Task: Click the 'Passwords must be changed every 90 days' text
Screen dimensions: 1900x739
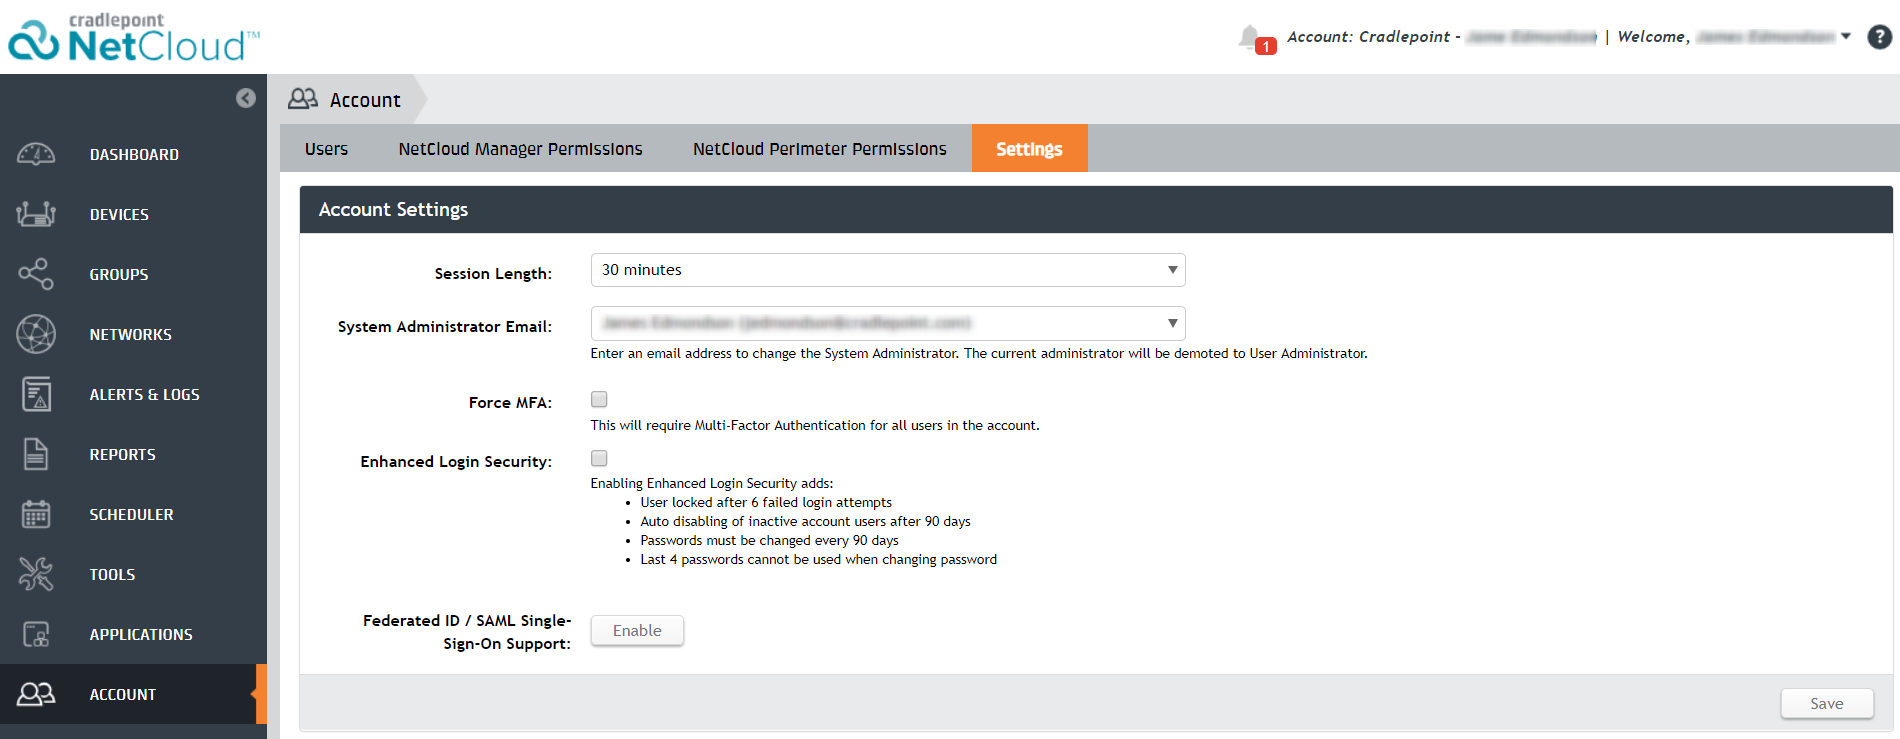Action: [x=769, y=541]
